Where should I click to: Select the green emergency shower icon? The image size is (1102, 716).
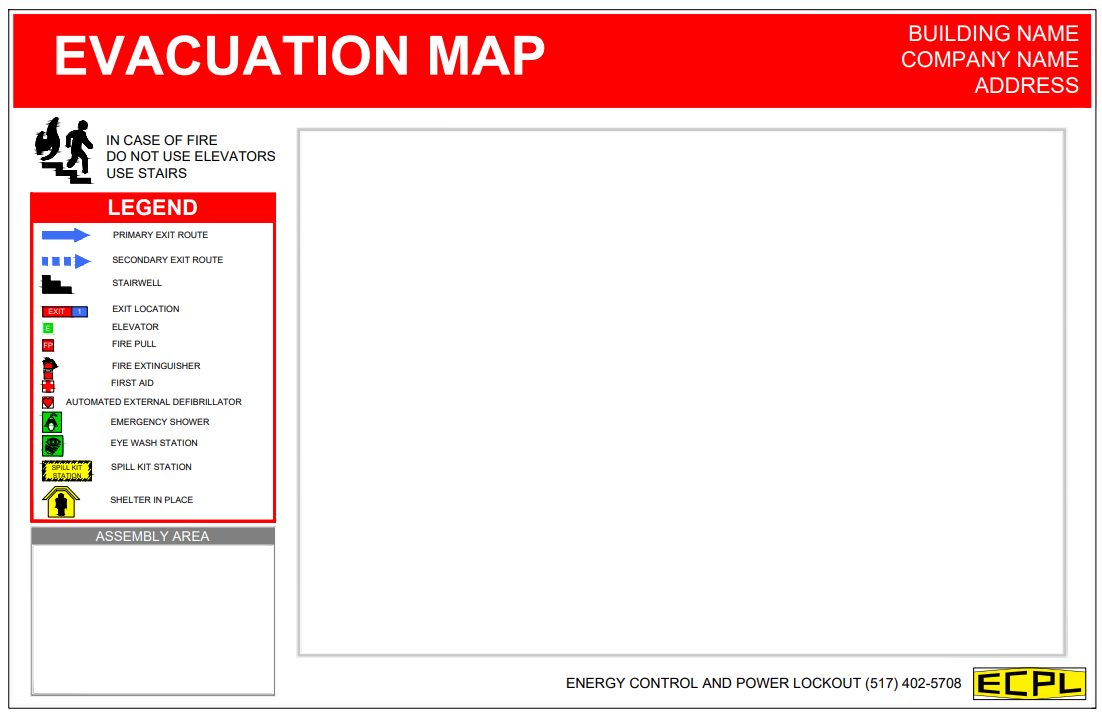coord(52,422)
